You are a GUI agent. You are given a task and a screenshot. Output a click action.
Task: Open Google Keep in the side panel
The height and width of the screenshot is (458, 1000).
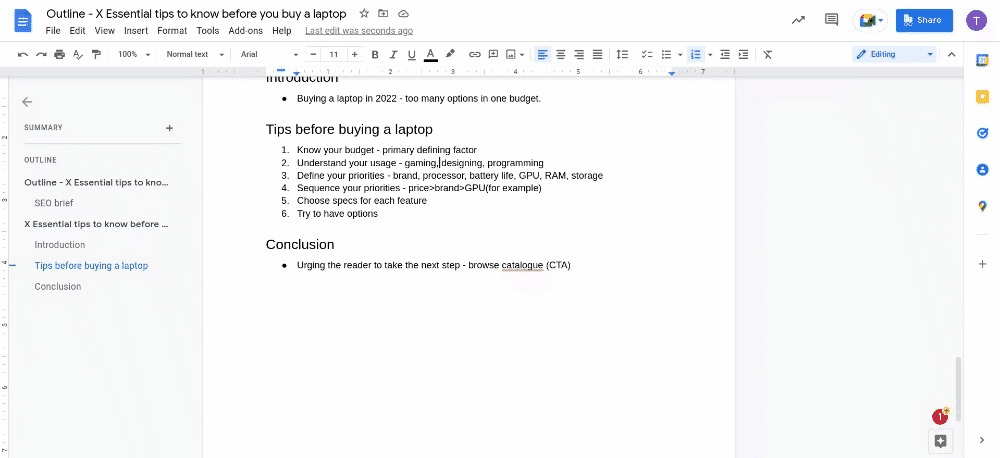(982, 97)
